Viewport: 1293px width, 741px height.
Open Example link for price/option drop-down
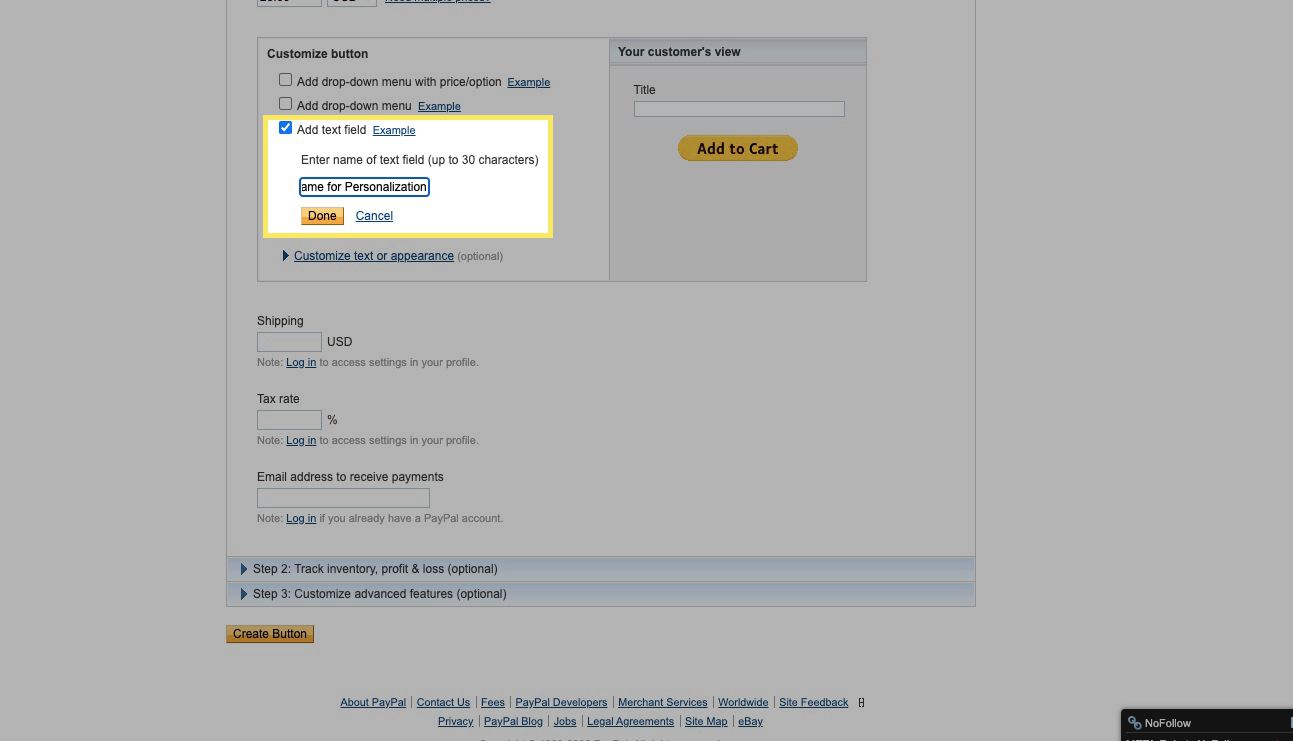pos(529,82)
